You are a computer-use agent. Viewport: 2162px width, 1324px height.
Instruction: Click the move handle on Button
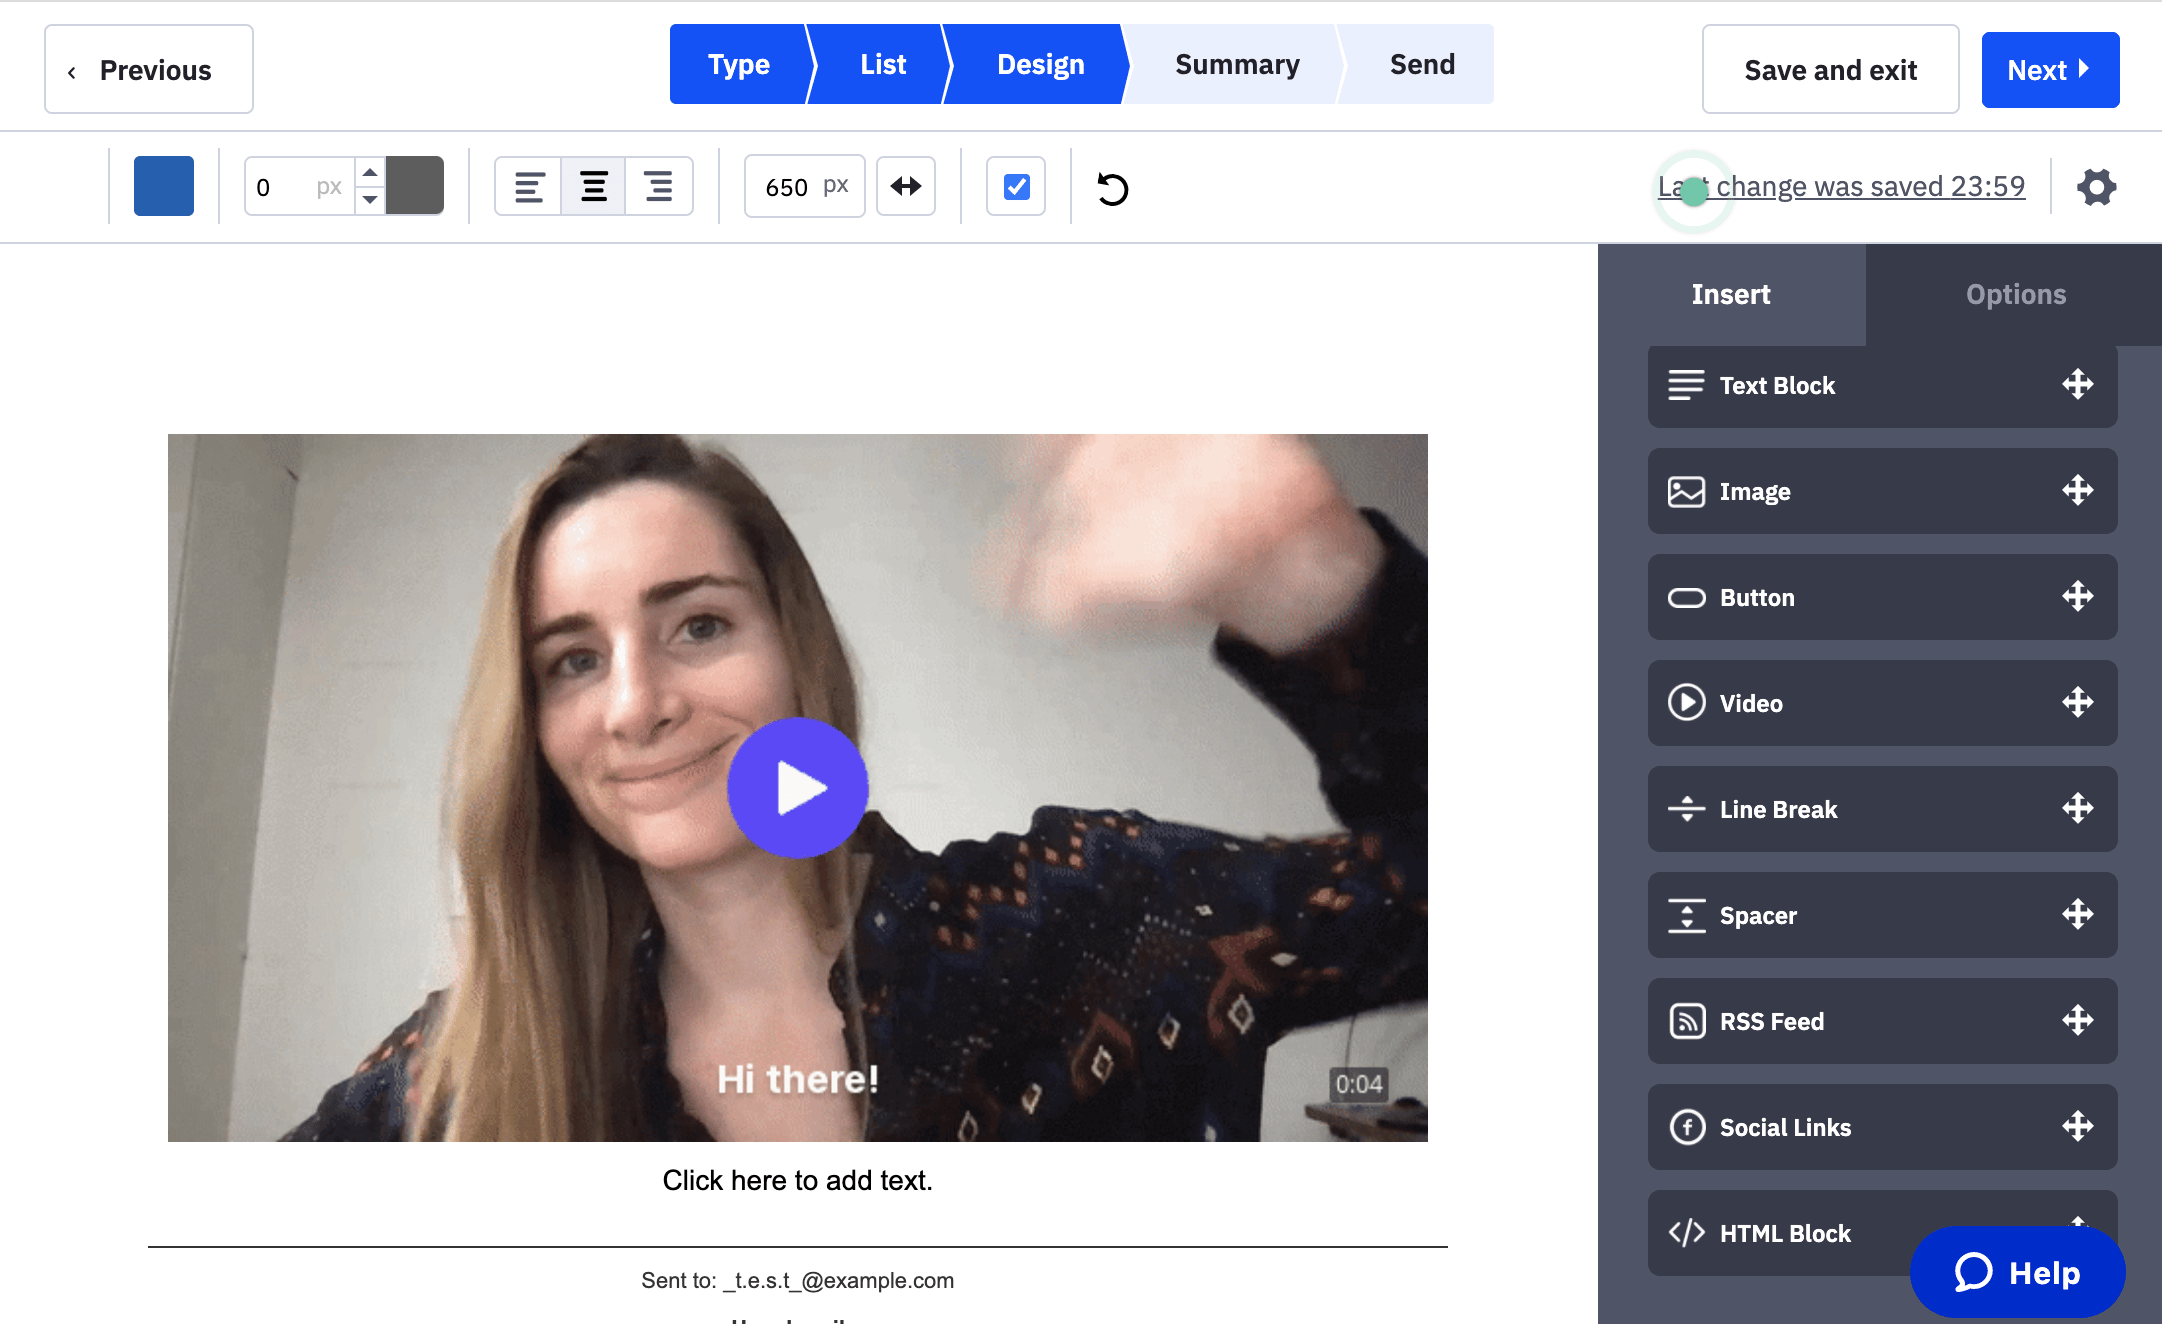click(x=2078, y=596)
